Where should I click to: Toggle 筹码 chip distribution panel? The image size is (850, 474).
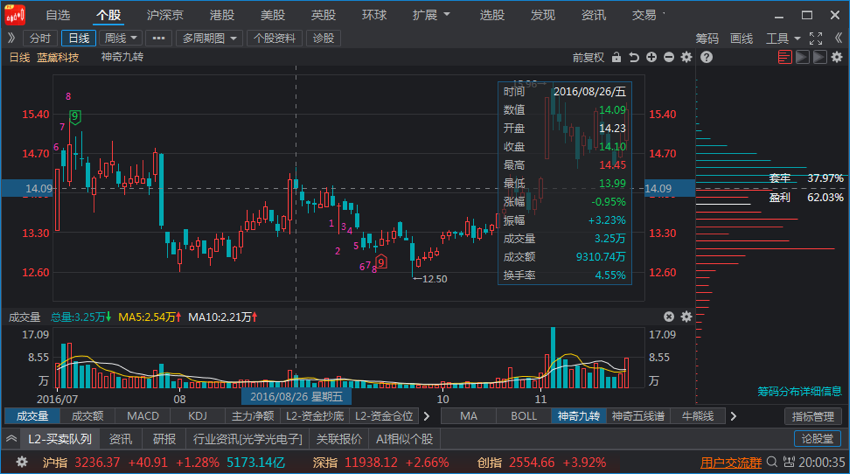(x=707, y=38)
